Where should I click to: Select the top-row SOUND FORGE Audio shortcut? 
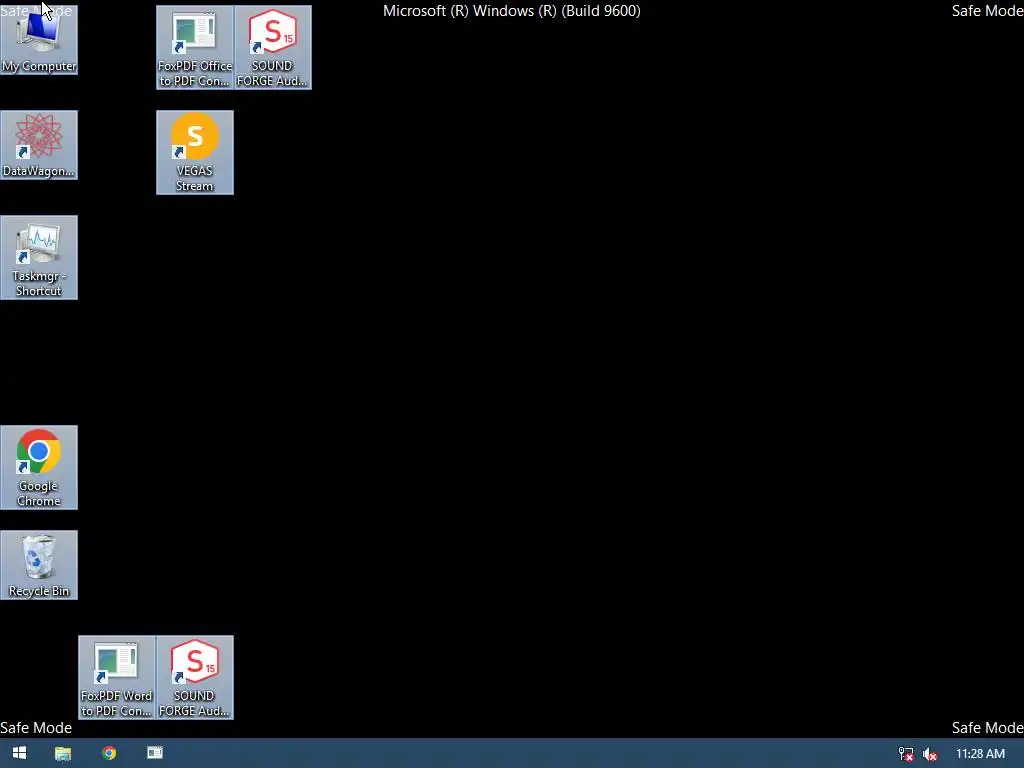point(272,47)
